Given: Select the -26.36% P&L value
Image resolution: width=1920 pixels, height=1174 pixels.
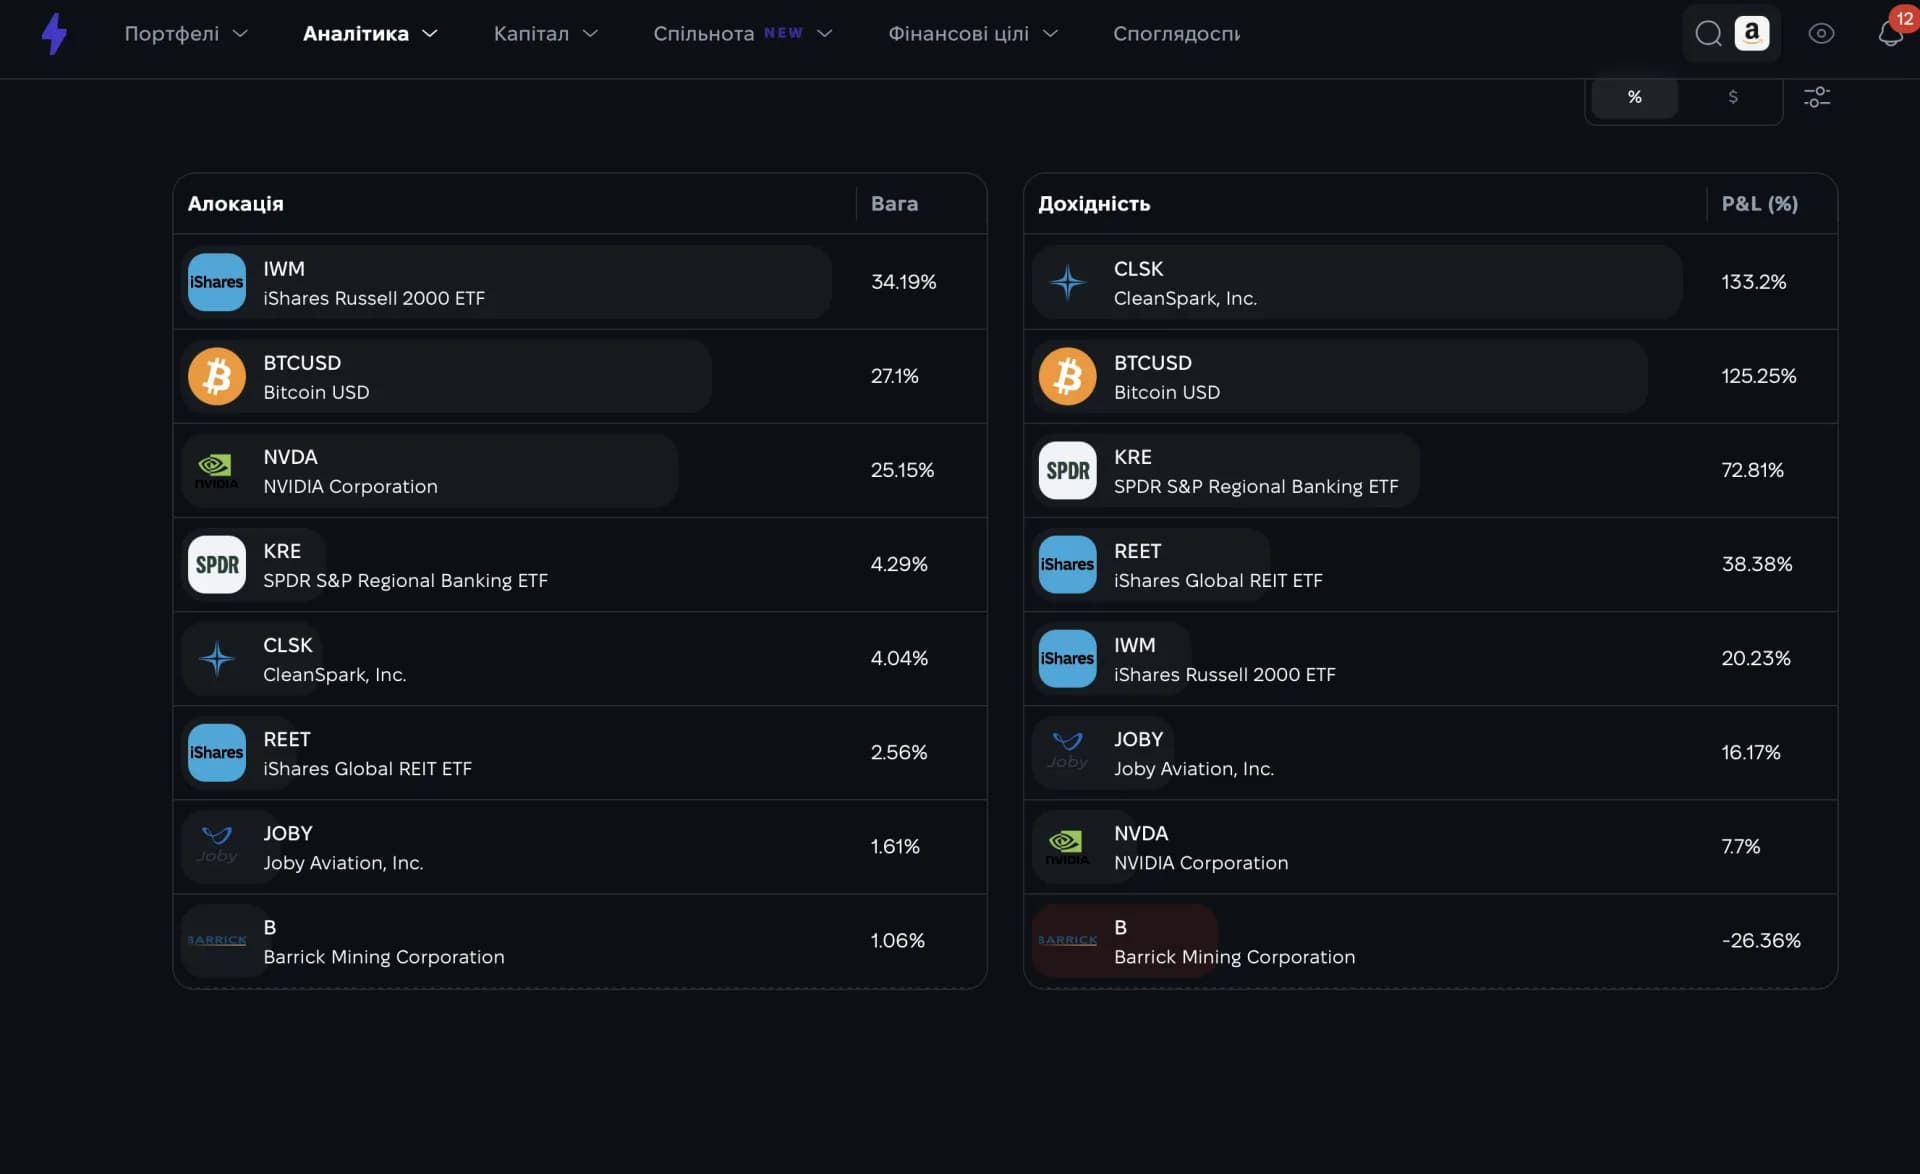Looking at the screenshot, I should click(1761, 940).
